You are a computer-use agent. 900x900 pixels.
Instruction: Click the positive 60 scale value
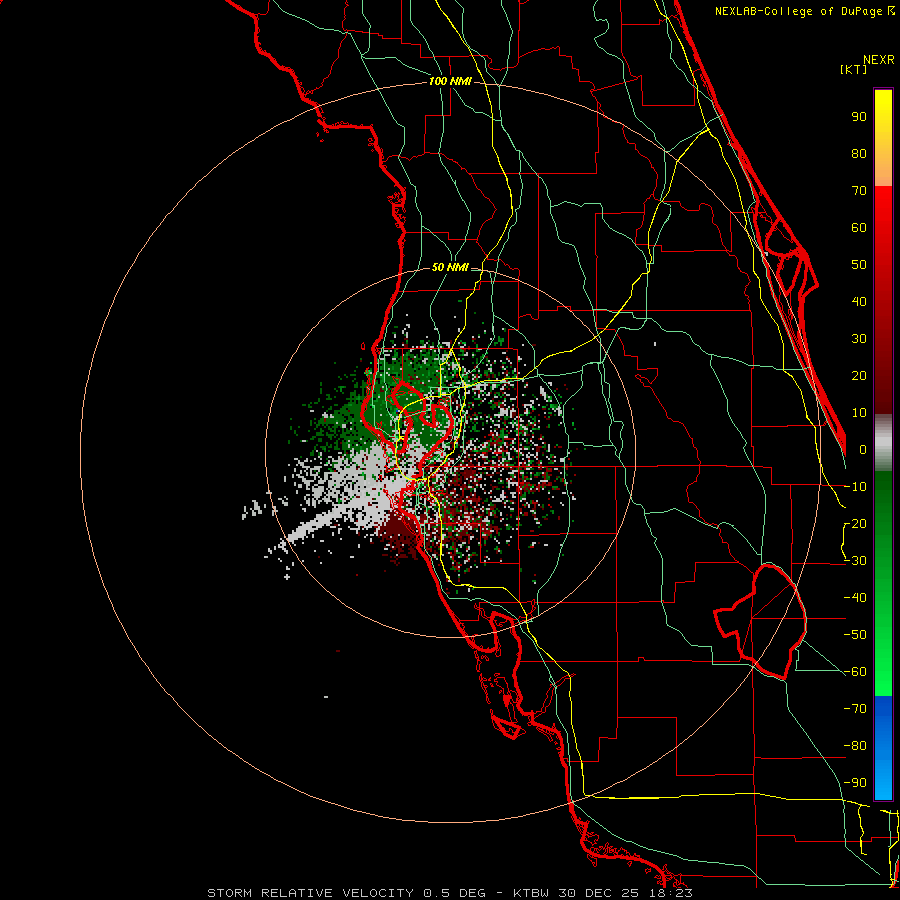click(859, 227)
